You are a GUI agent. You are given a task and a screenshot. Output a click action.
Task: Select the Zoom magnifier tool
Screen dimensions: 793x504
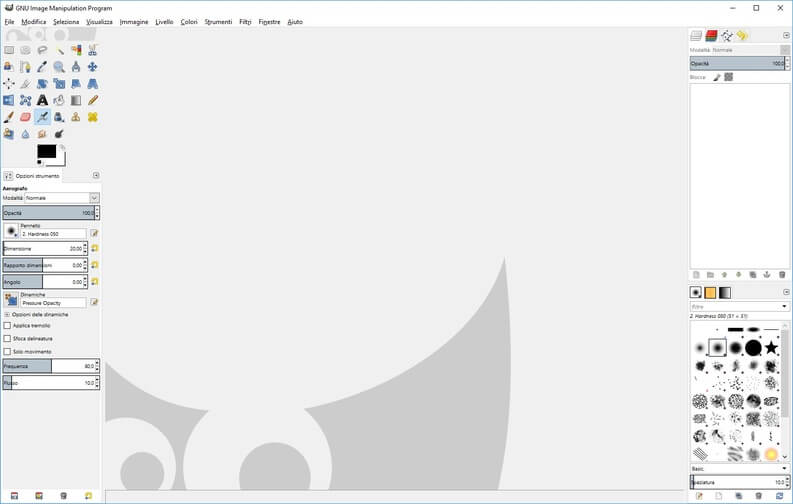(x=59, y=67)
